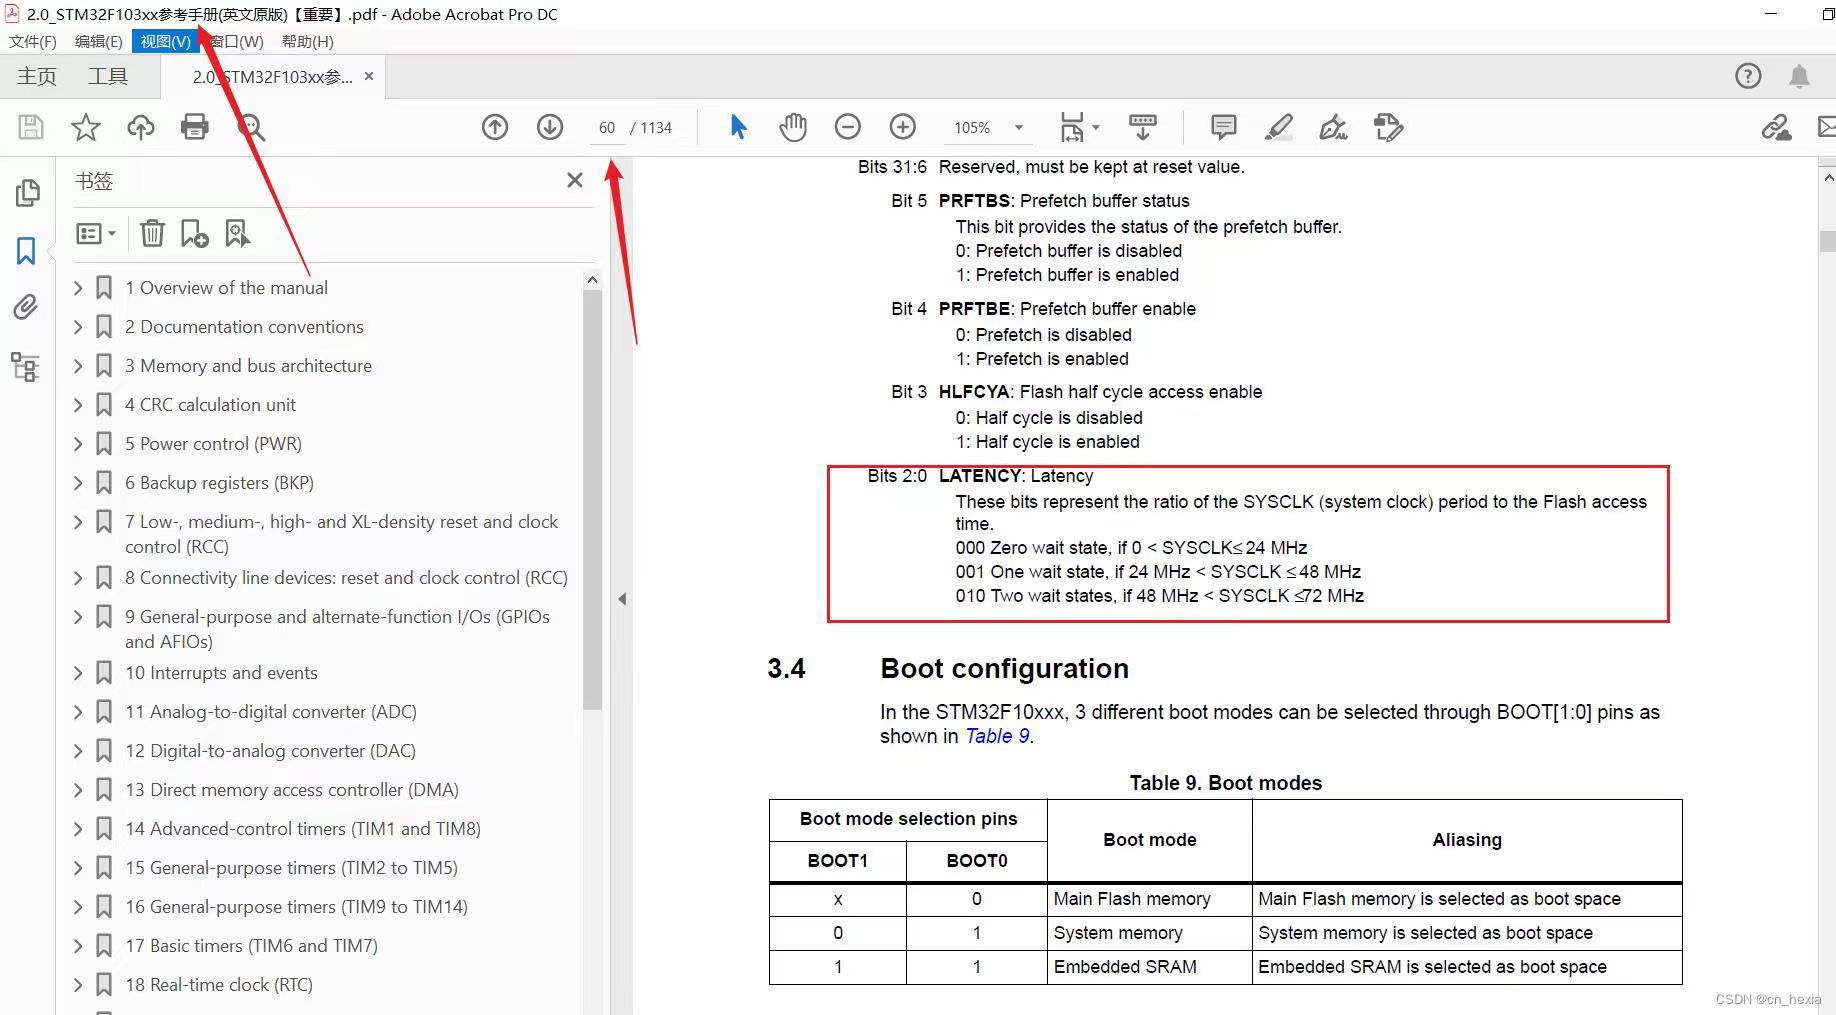Screen dimensions: 1836x1015
Task: Delete selected bookmark trash icon
Action: click(152, 233)
